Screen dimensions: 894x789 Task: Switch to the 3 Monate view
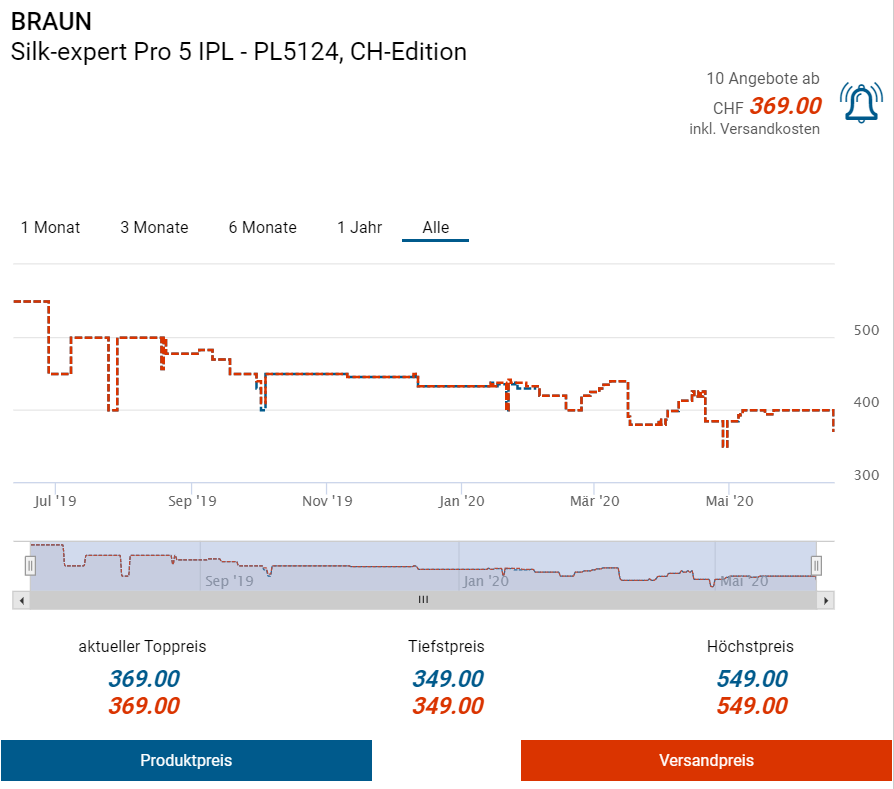(x=154, y=228)
